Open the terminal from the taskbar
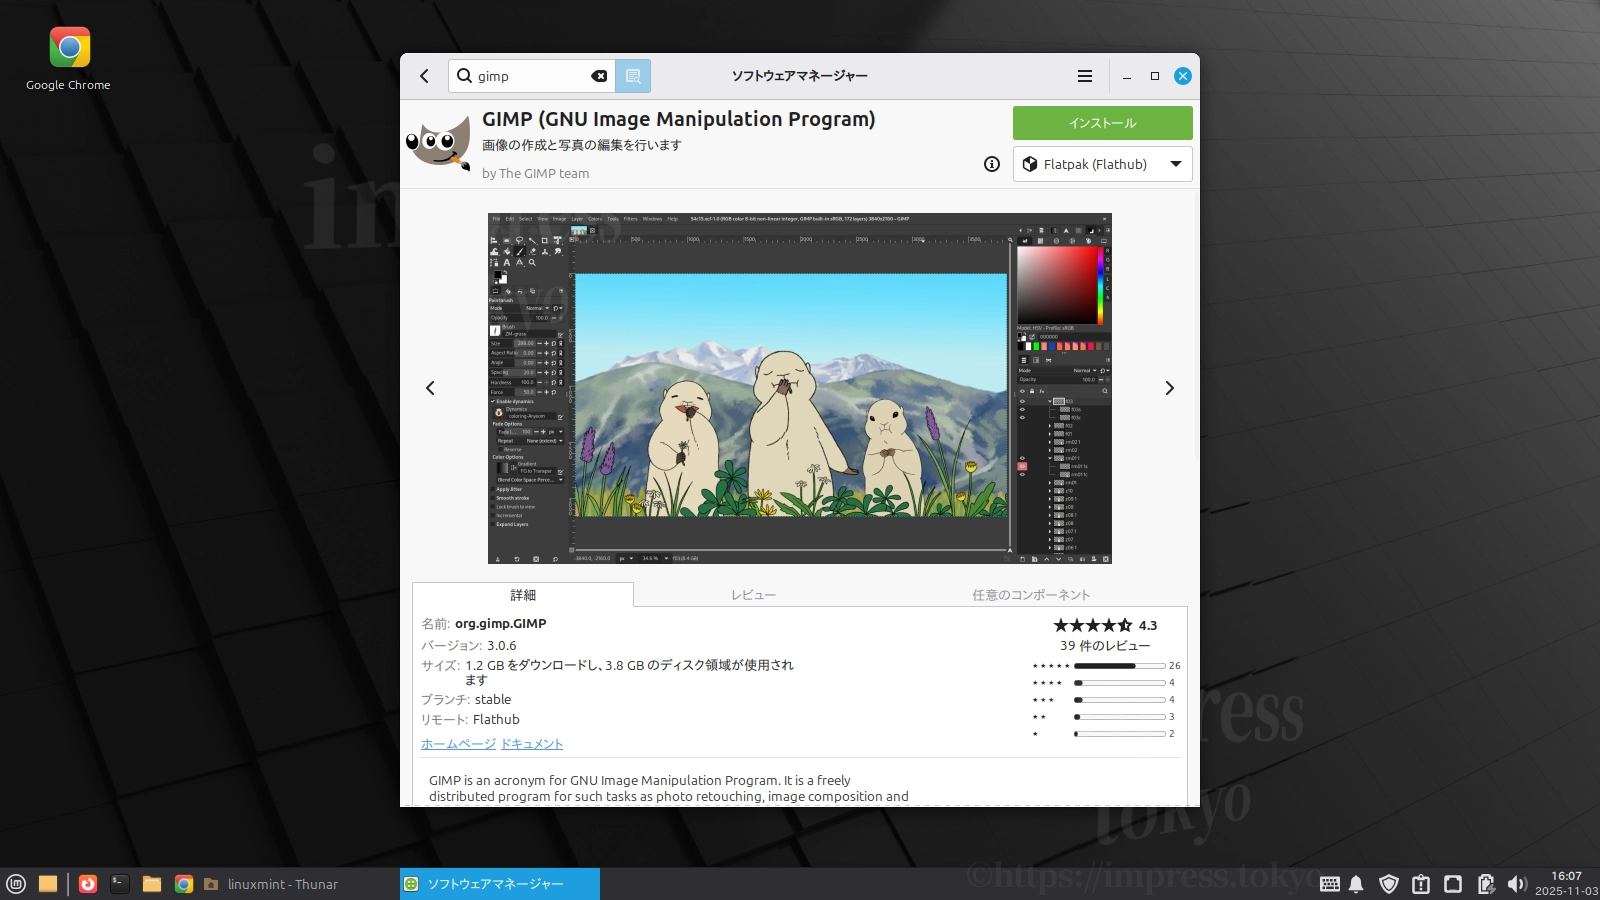 pyautogui.click(x=120, y=884)
